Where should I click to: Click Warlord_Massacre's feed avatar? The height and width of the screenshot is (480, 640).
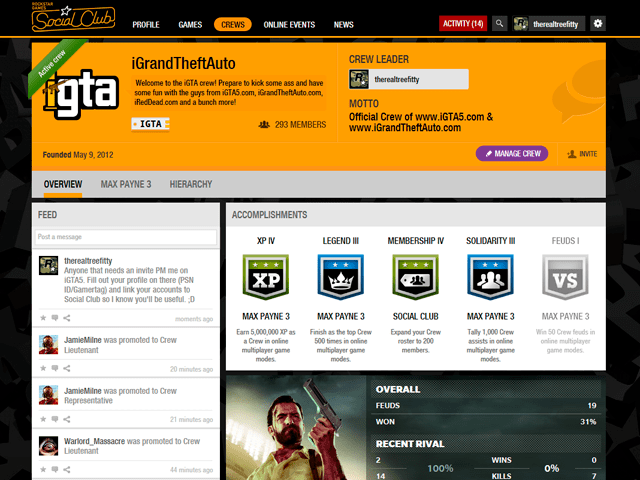(49, 446)
